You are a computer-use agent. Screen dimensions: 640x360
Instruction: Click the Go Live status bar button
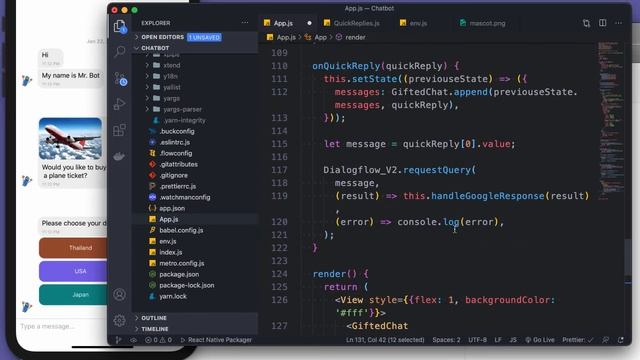[x=540, y=340]
